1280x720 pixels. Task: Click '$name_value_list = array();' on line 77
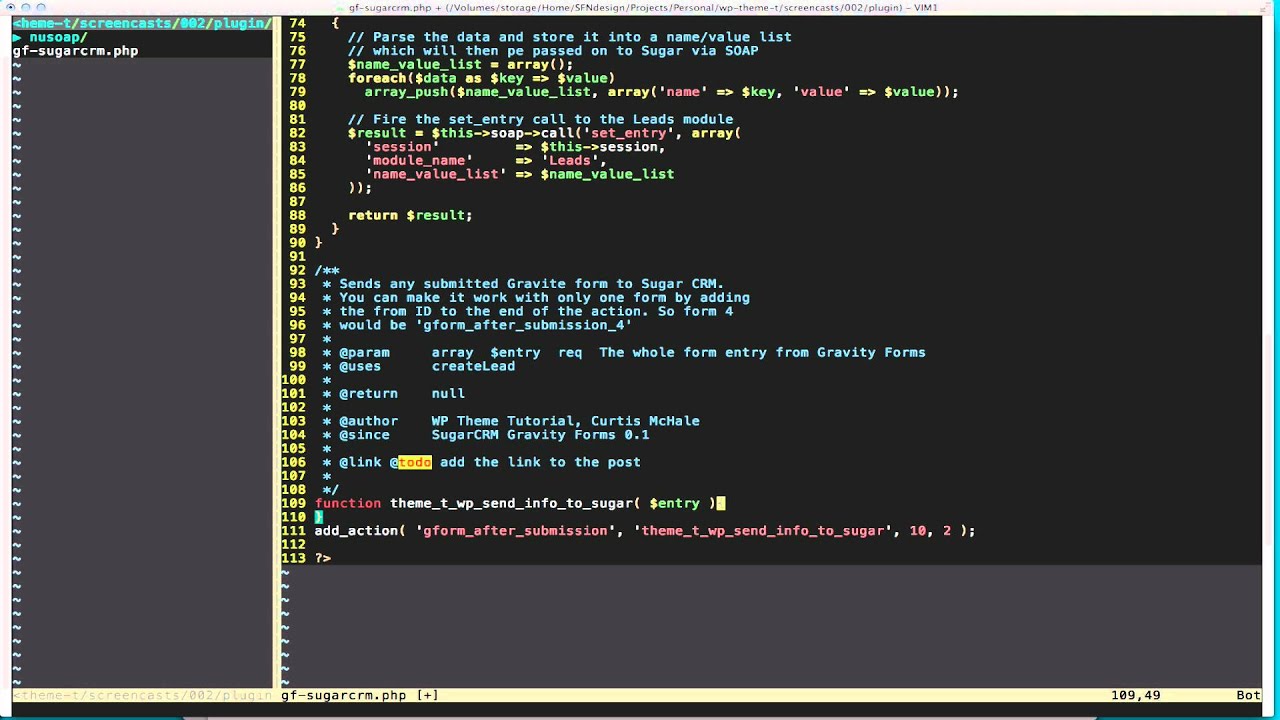tap(460, 65)
